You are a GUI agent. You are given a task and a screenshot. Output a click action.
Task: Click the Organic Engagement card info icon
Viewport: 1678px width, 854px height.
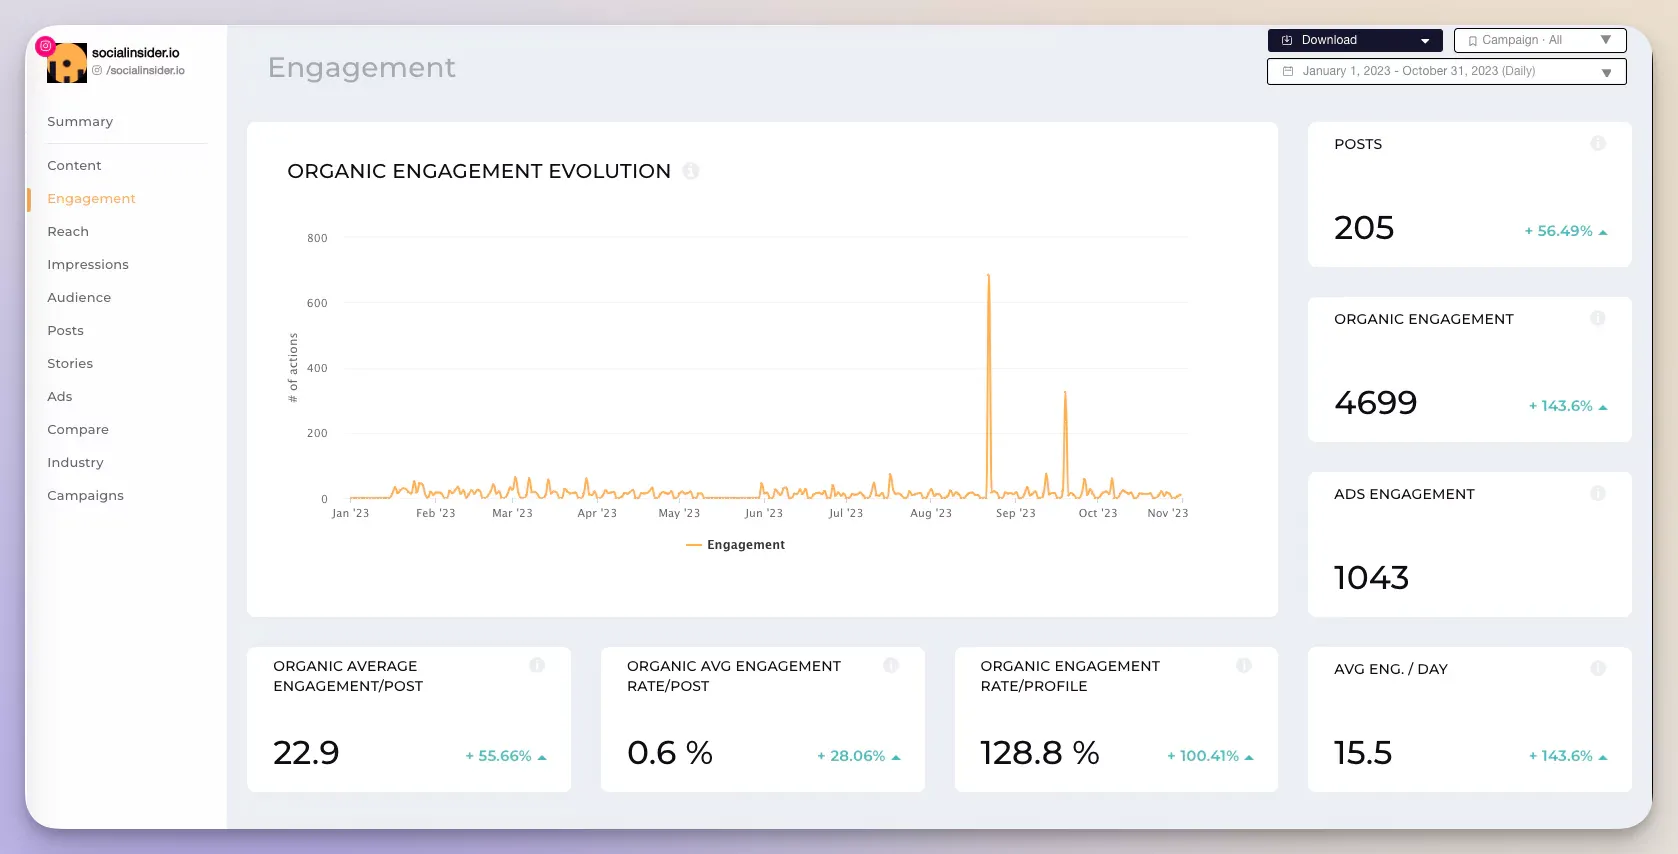[1598, 319]
